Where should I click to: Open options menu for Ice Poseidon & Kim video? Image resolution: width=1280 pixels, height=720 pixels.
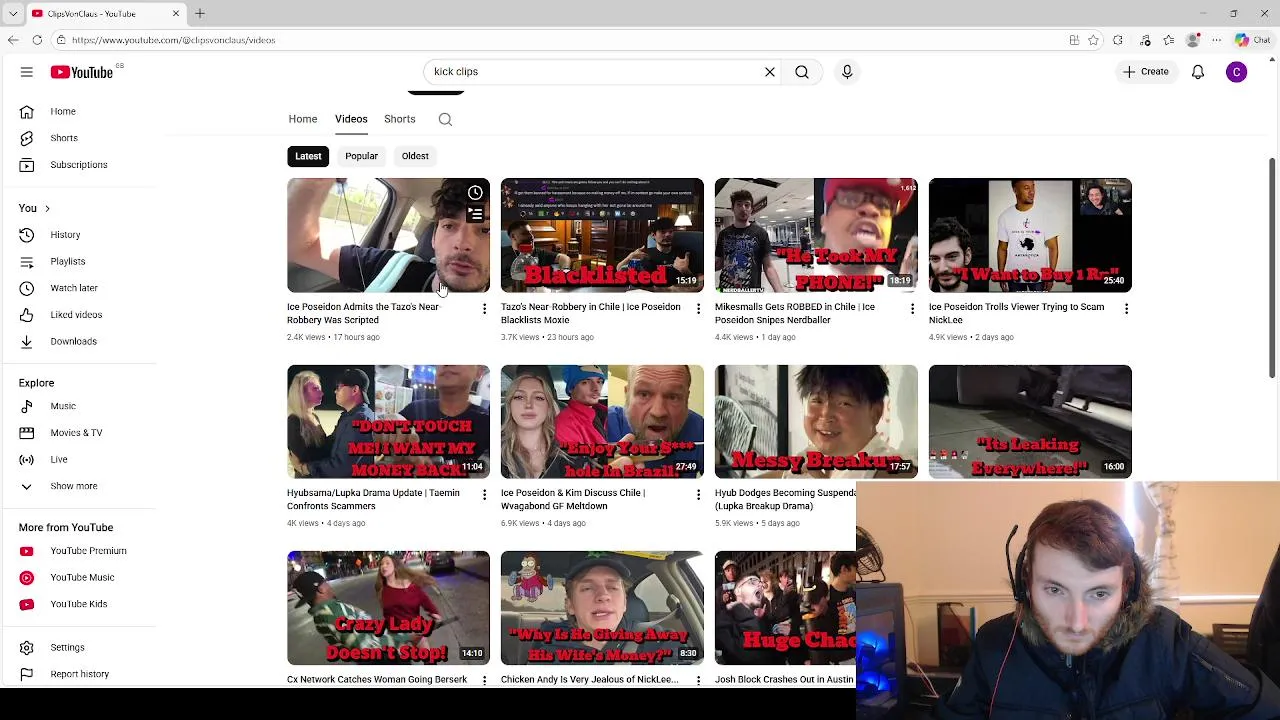698,495
